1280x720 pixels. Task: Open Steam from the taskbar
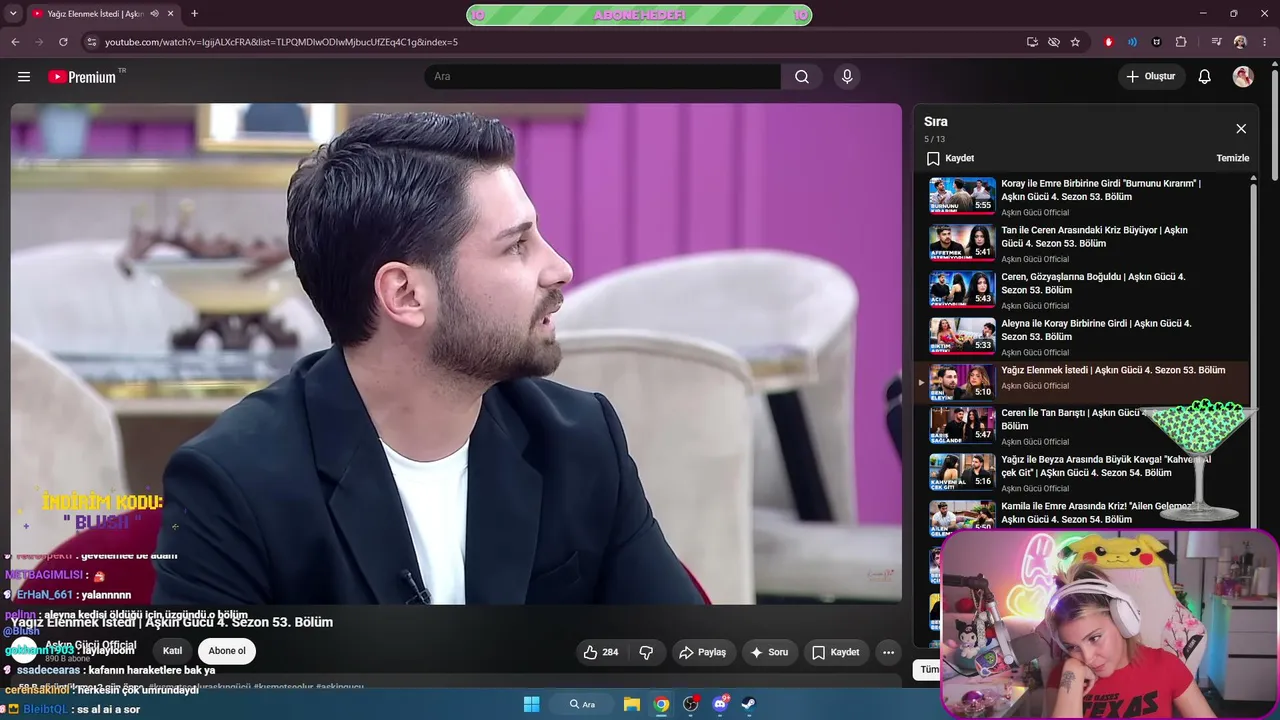coord(748,704)
